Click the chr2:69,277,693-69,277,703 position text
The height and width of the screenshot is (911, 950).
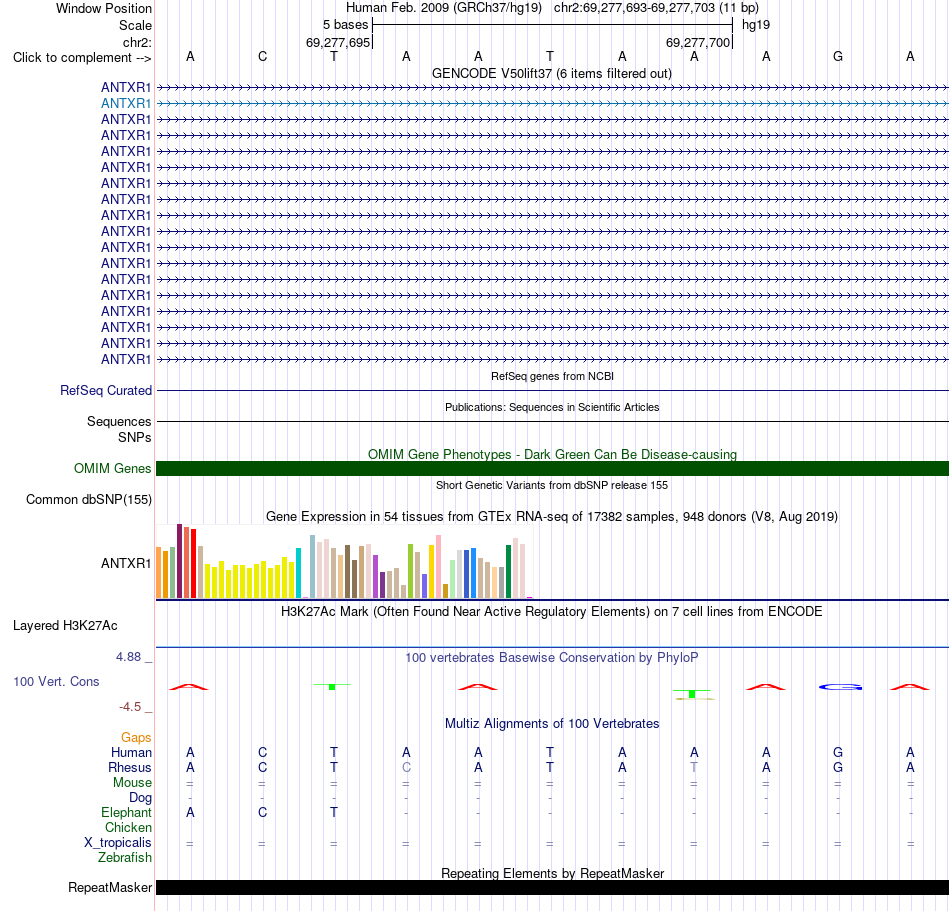pyautogui.click(x=634, y=8)
